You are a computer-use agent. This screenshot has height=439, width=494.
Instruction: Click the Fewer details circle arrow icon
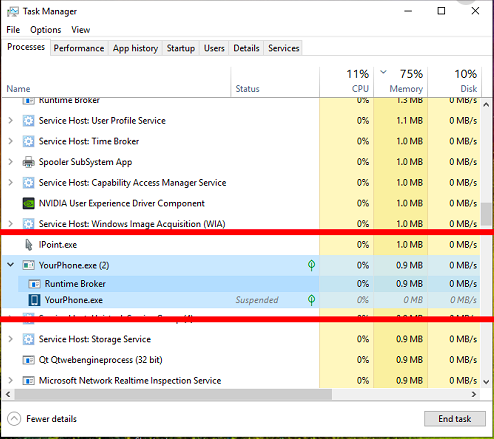pos(14,419)
